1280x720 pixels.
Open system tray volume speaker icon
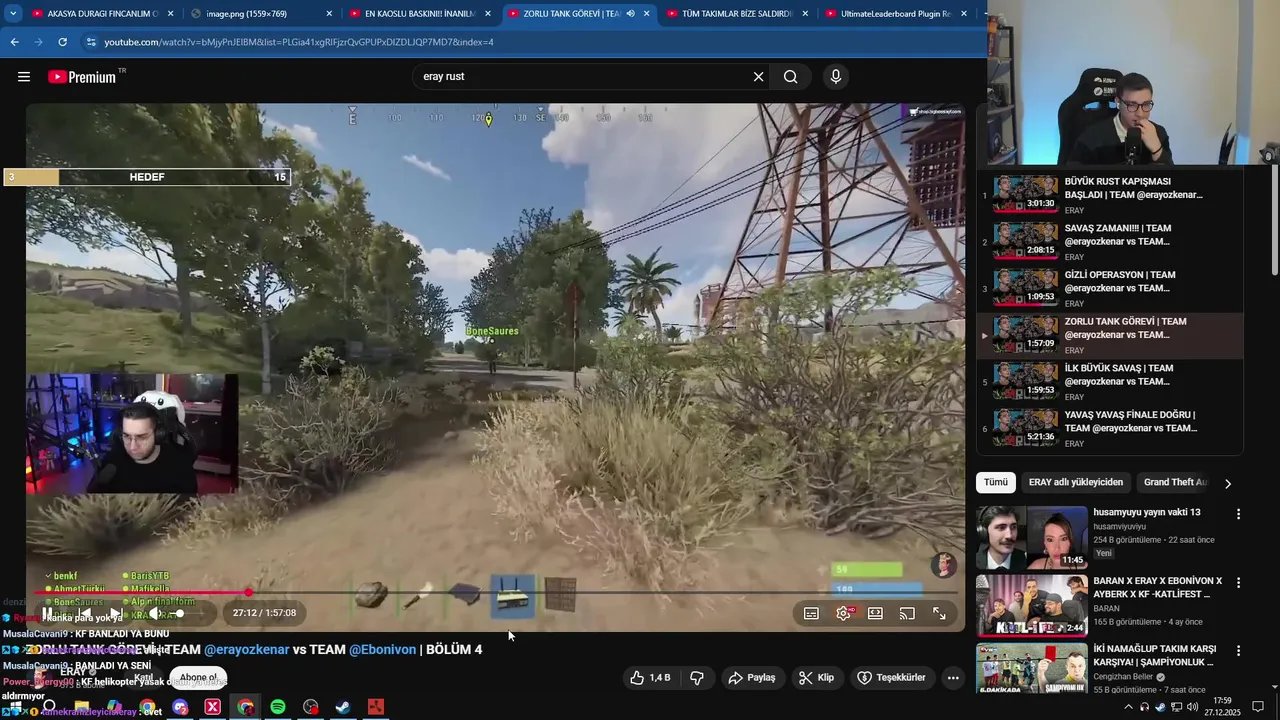1192,707
